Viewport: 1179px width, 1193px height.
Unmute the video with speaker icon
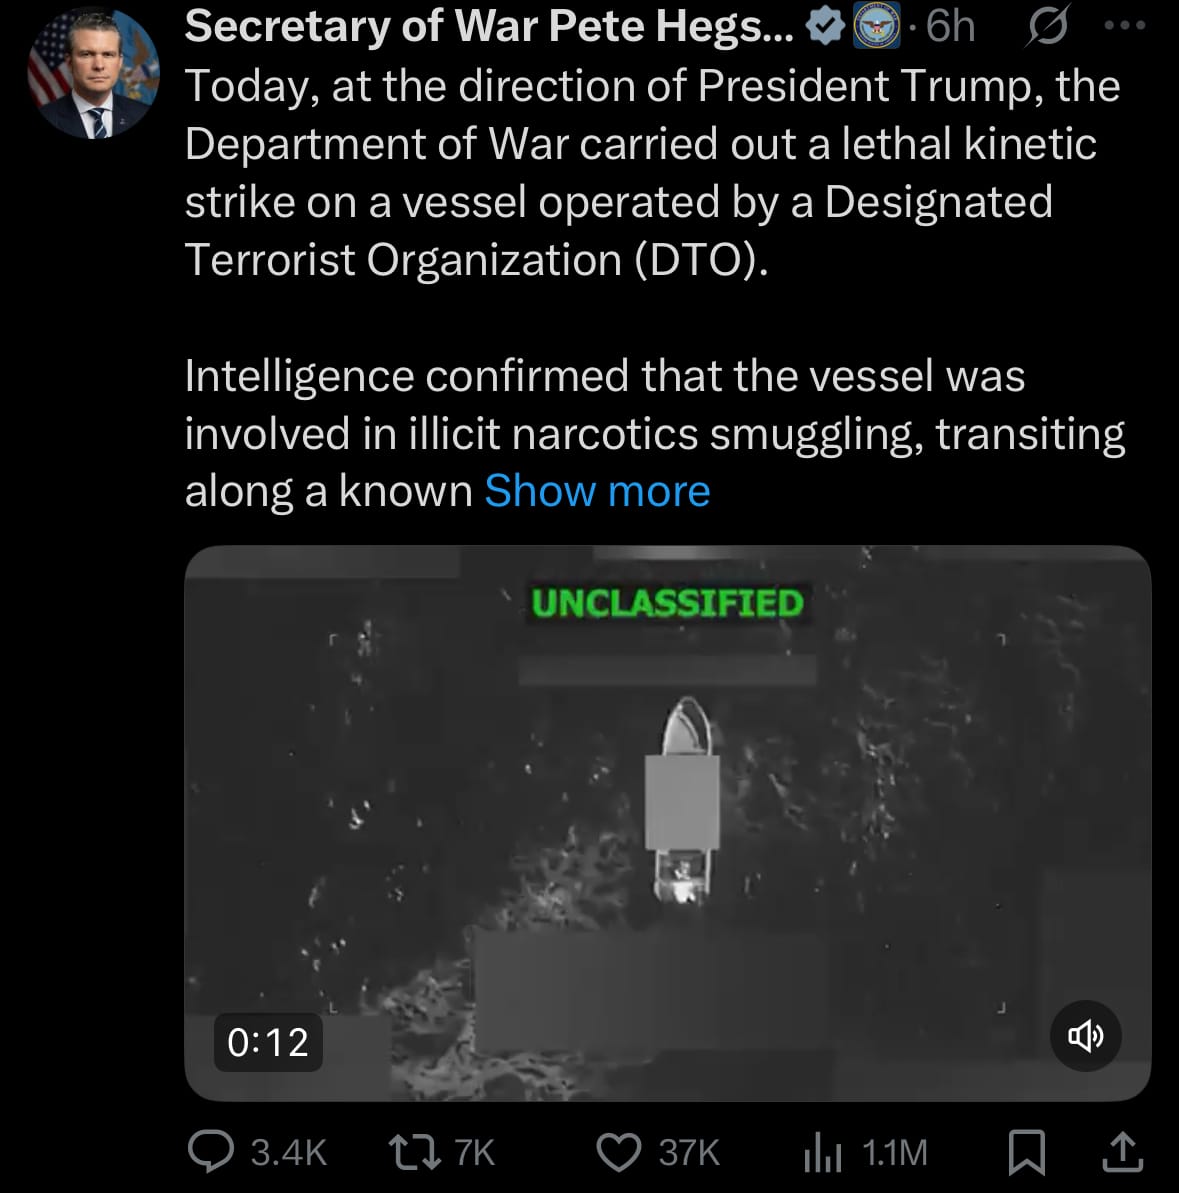[1086, 1036]
